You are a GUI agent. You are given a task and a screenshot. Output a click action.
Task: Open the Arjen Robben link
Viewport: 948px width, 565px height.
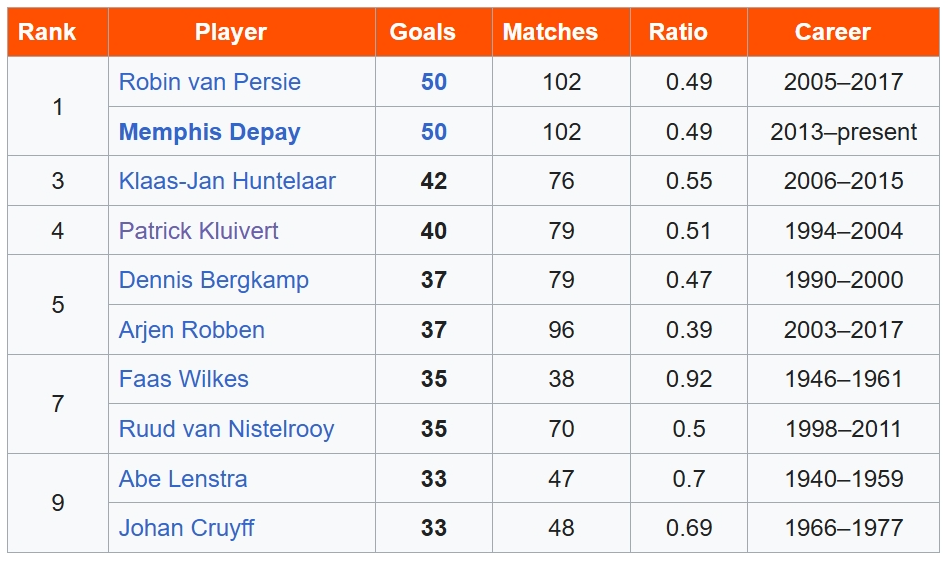click(191, 330)
